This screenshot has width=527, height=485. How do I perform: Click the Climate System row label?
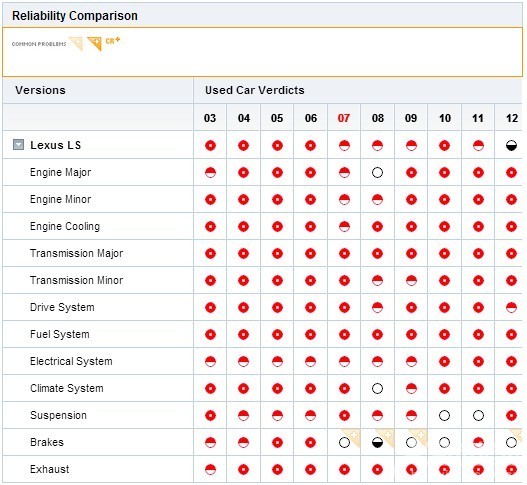pos(67,389)
